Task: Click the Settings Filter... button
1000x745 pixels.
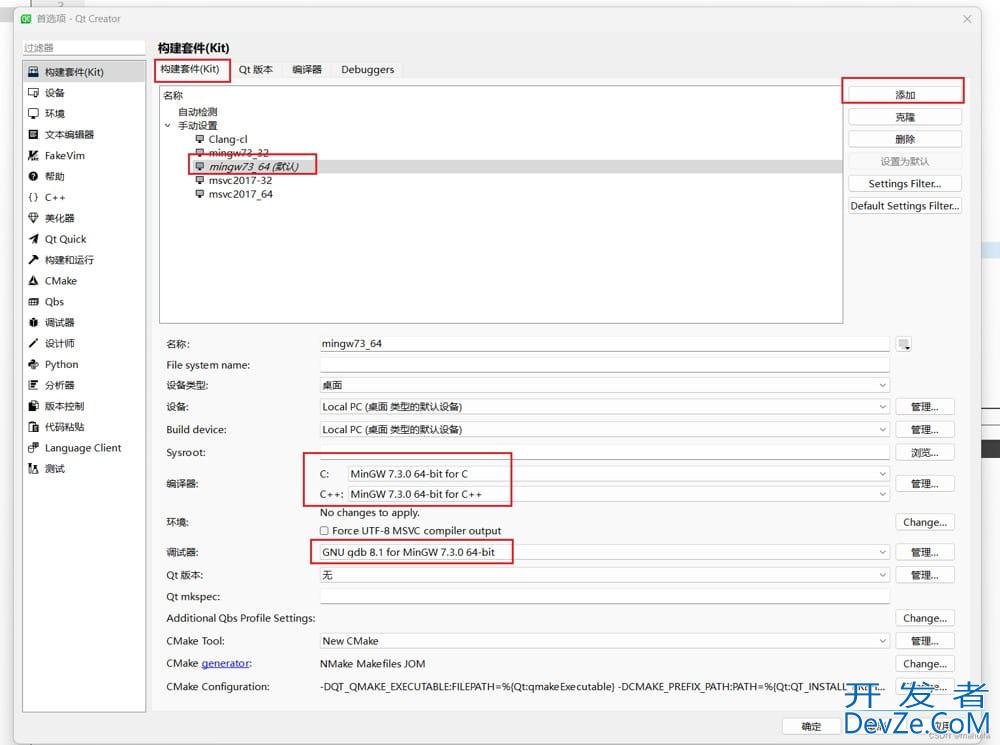Action: pyautogui.click(x=905, y=184)
